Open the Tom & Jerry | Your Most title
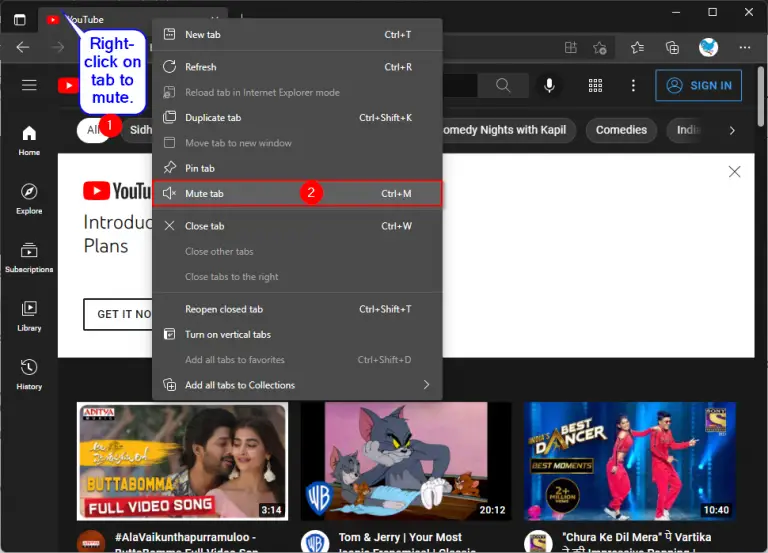Viewport: 768px width, 553px height. pos(407,543)
